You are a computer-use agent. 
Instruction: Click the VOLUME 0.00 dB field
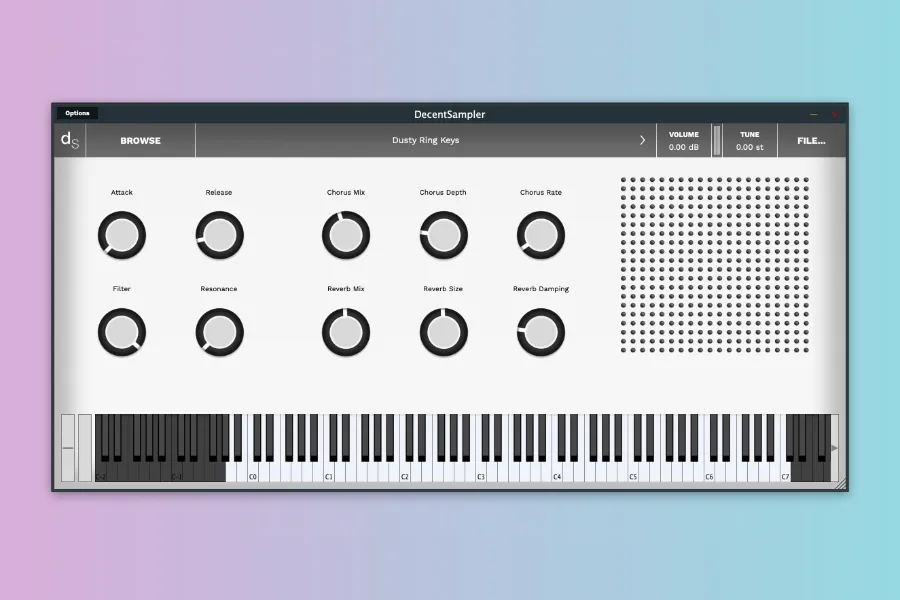point(684,141)
